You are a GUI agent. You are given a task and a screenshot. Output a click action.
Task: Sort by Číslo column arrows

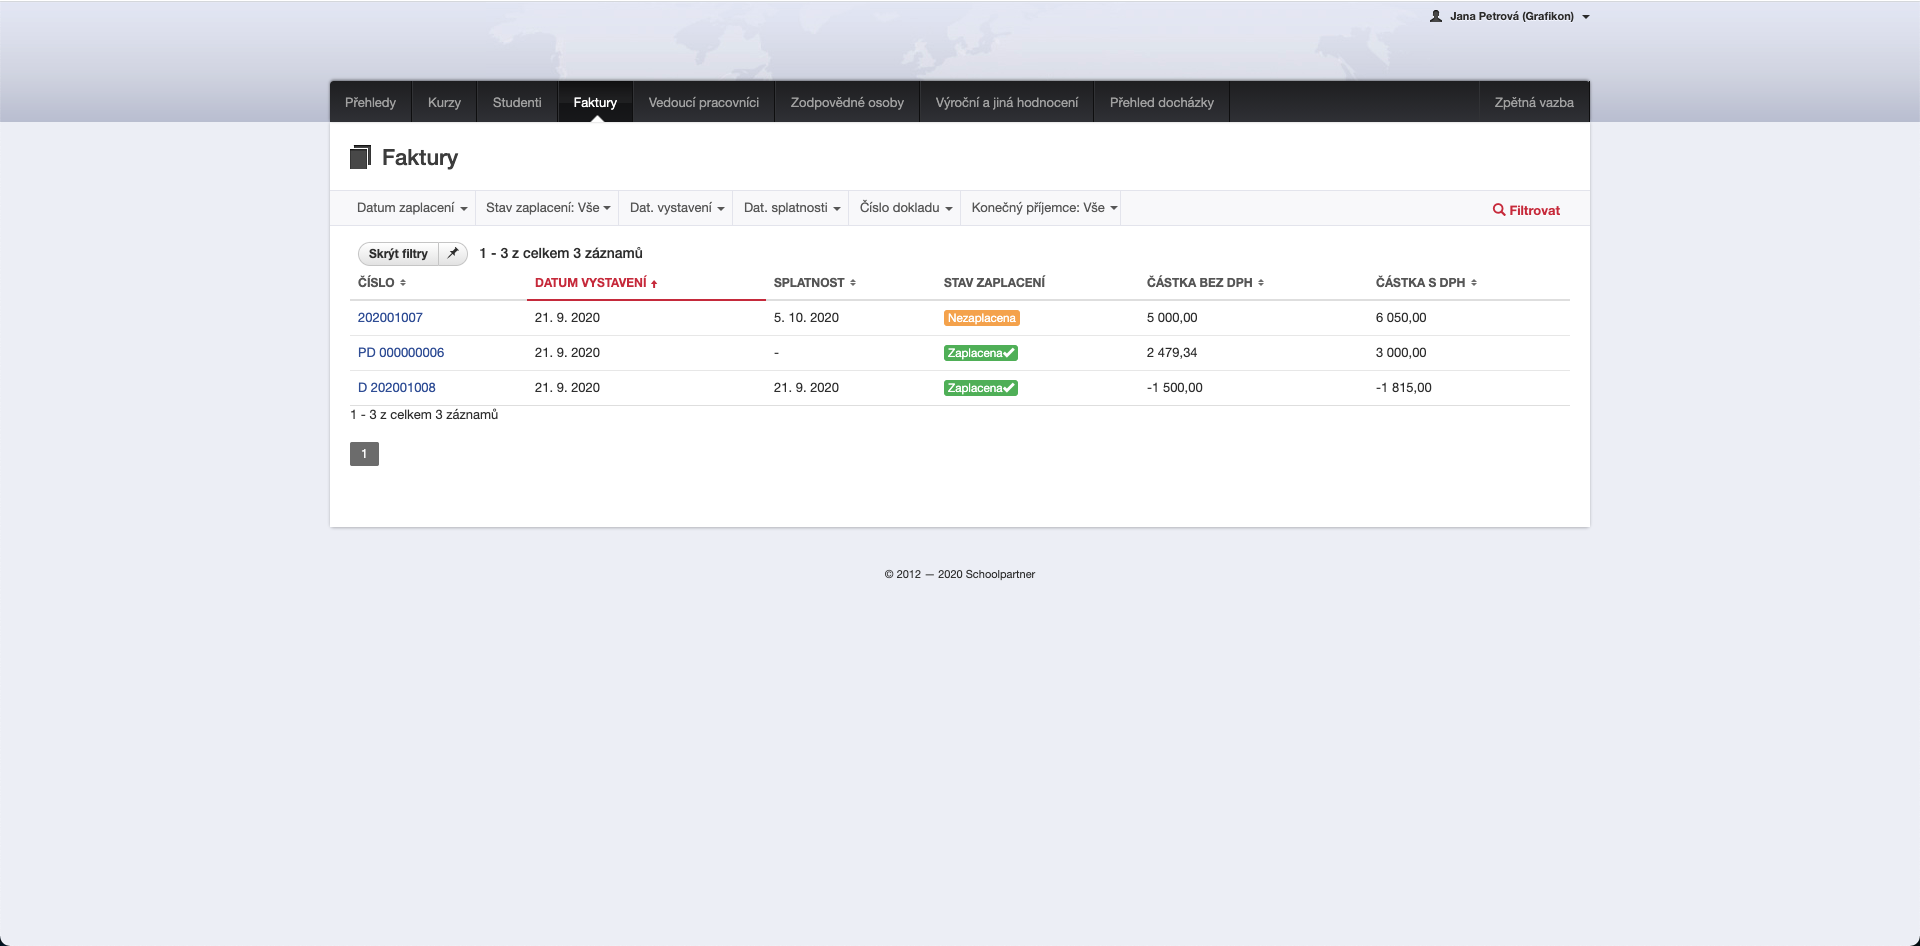coord(403,283)
